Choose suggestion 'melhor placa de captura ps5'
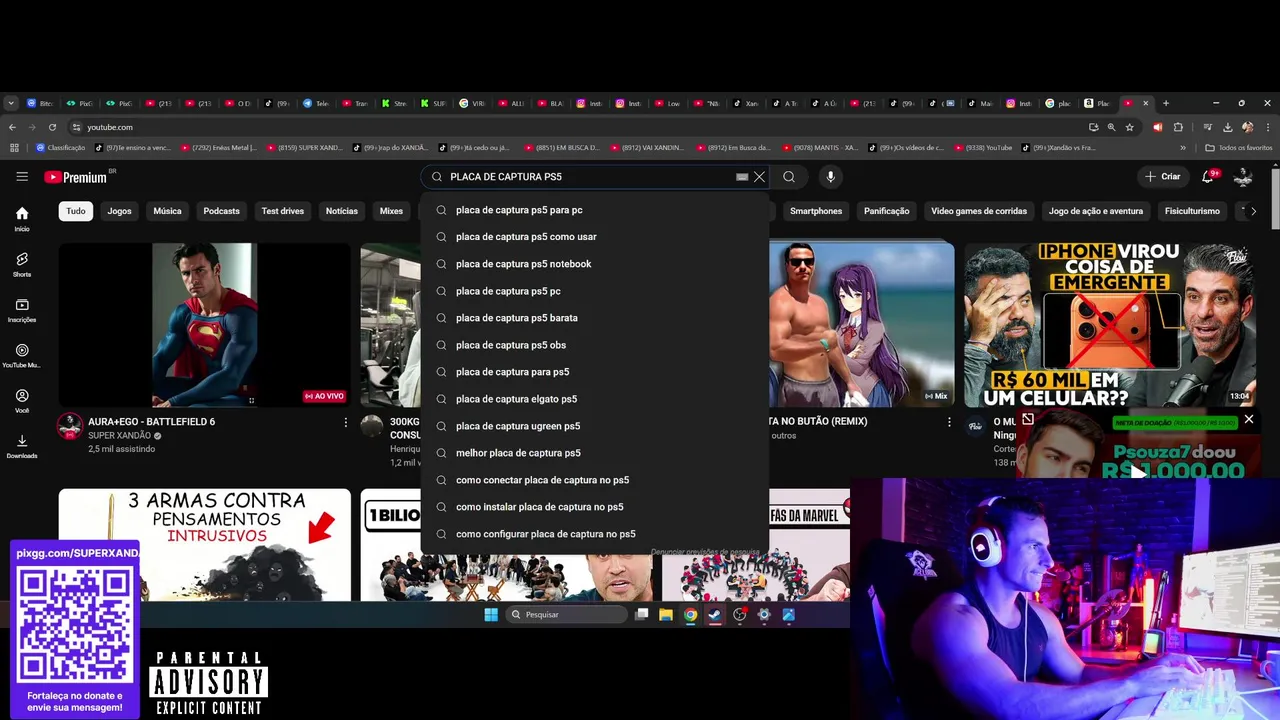 tap(595, 453)
